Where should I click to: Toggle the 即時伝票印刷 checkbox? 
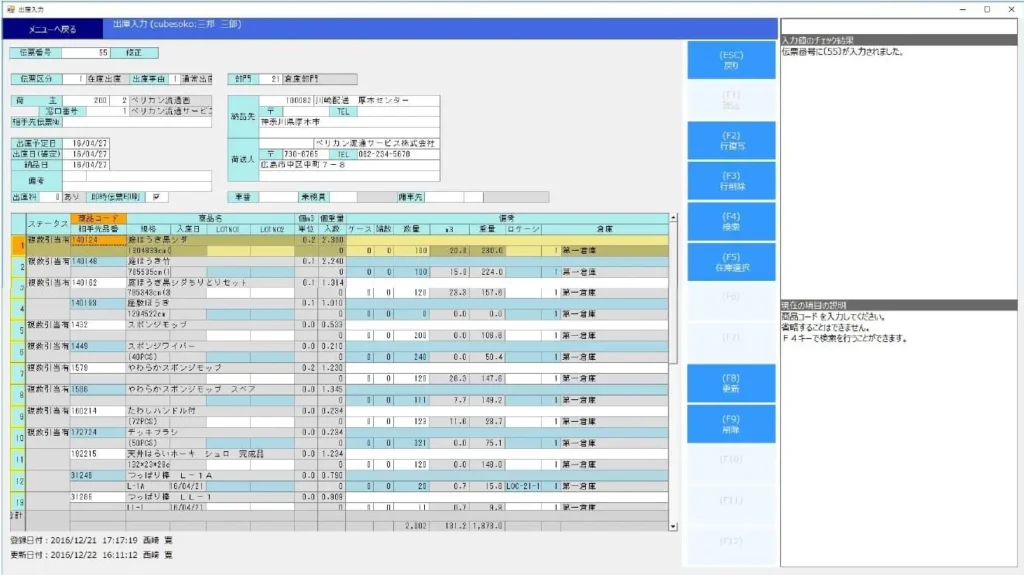tap(156, 197)
